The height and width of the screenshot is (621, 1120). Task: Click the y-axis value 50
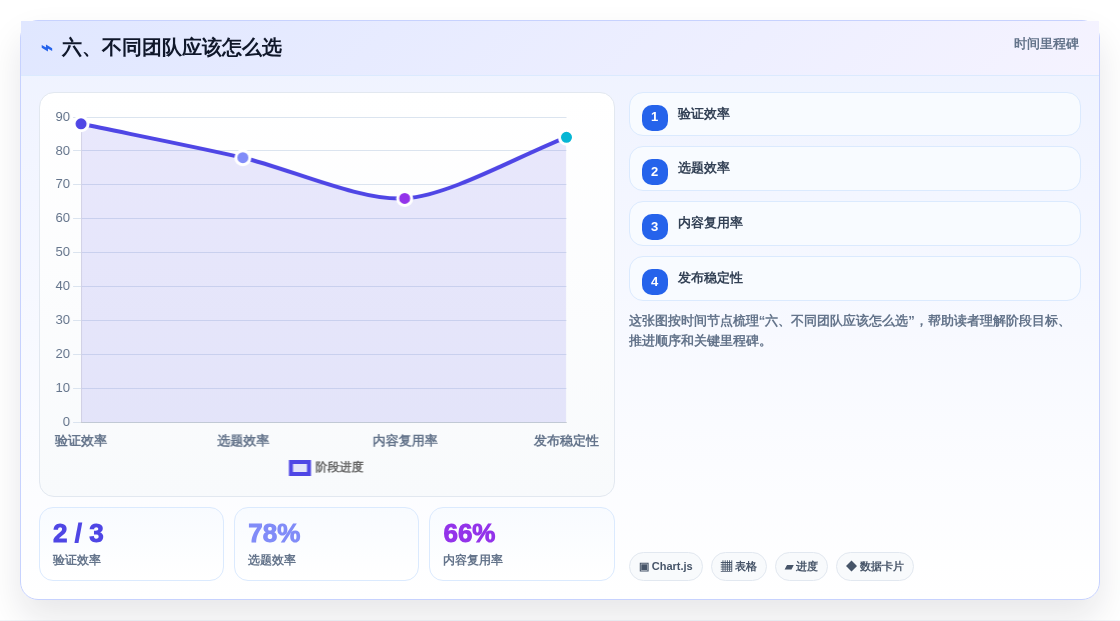click(63, 252)
